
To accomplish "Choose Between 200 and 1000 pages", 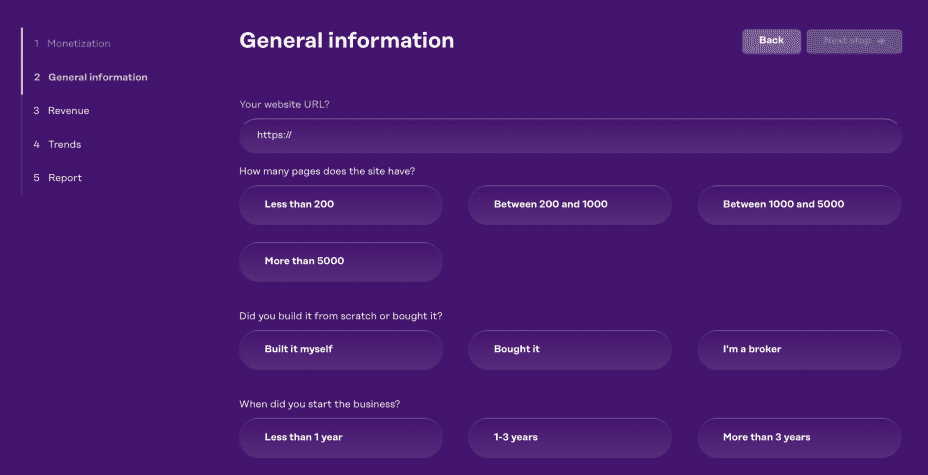I will (x=569, y=204).
